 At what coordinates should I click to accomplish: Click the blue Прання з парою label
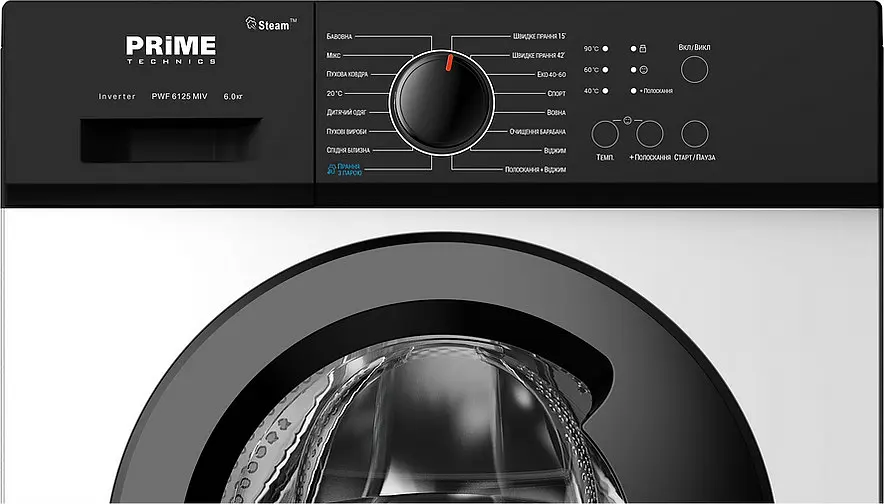(x=350, y=170)
